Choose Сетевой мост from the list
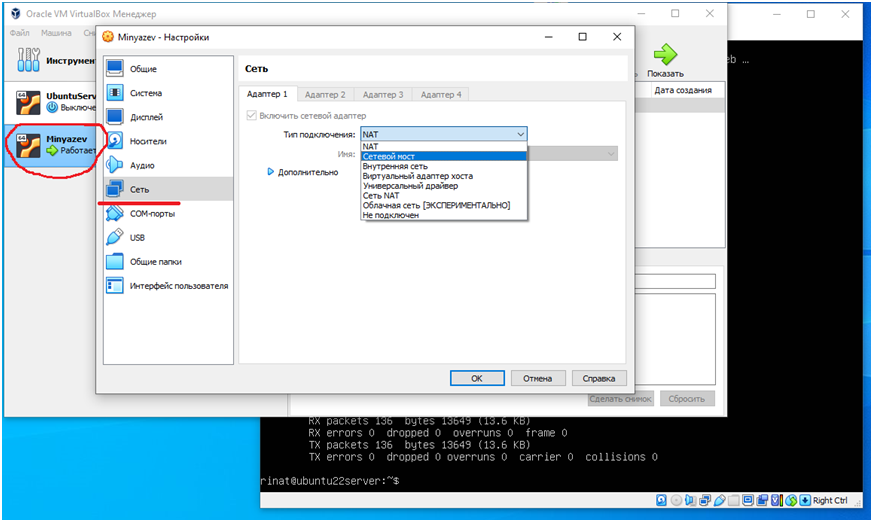Image resolution: width=873 pixels, height=522 pixels. [444, 156]
